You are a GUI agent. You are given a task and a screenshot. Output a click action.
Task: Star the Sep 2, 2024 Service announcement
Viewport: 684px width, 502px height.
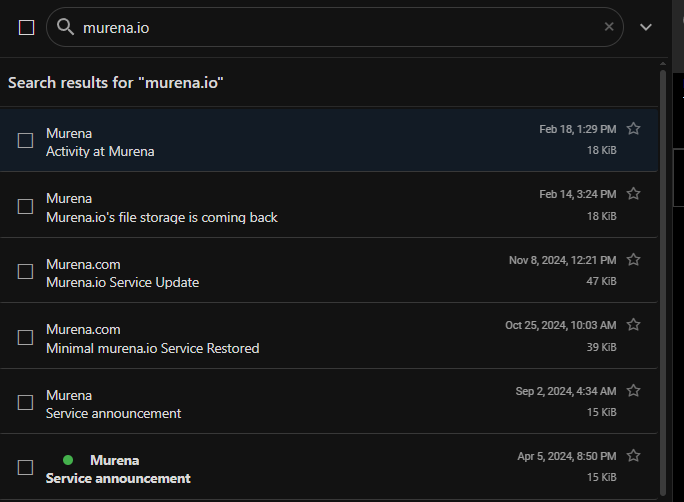(633, 390)
